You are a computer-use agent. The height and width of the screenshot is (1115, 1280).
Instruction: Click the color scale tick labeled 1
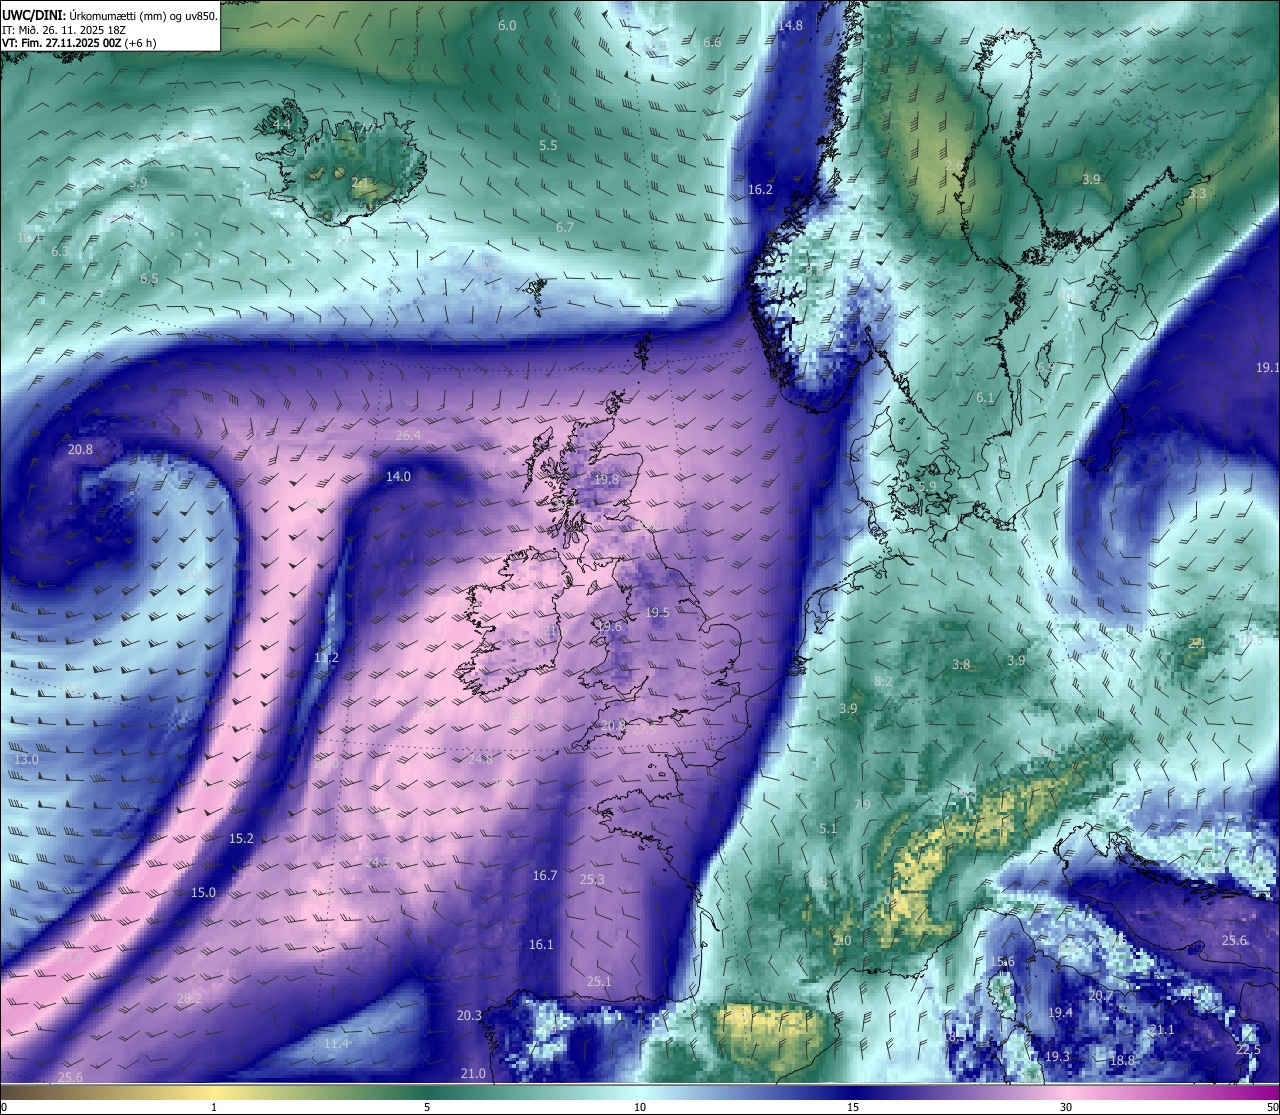[214, 1107]
